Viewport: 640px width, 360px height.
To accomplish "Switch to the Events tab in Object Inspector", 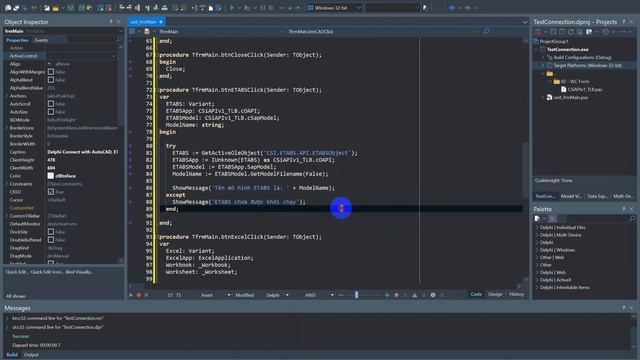I will pyautogui.click(x=41, y=40).
